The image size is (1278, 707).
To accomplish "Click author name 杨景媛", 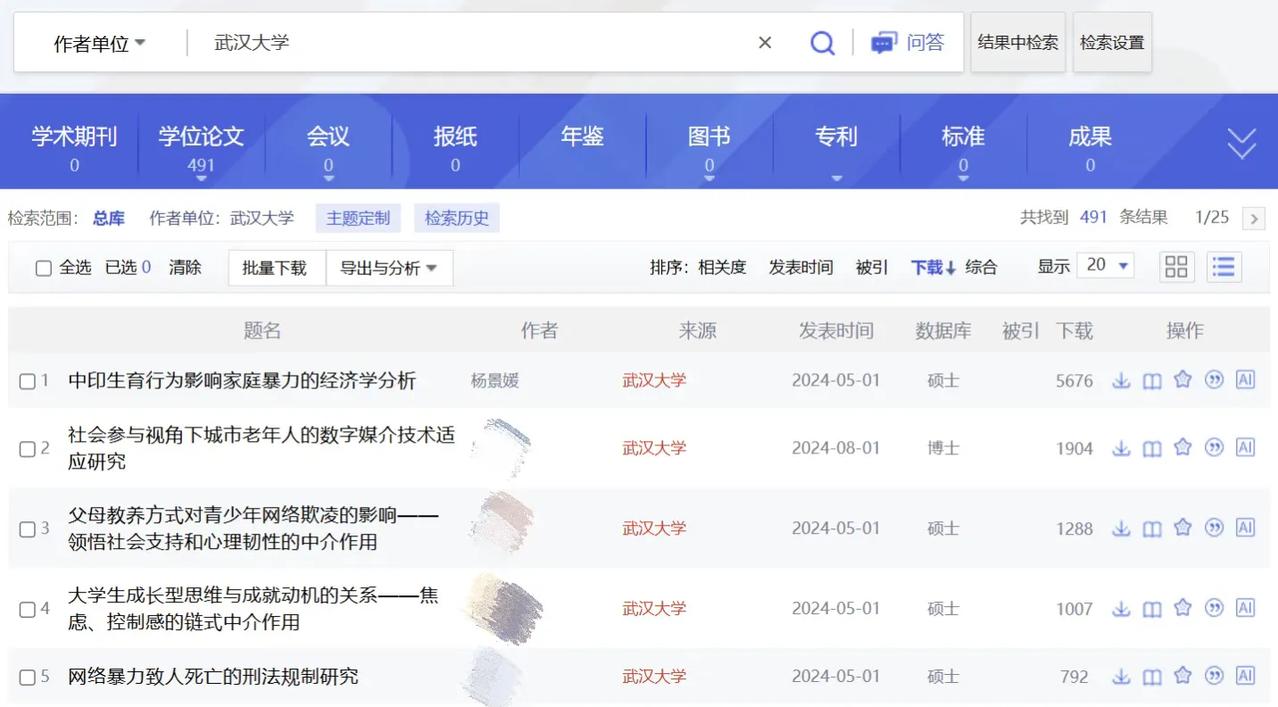I will 495,381.
